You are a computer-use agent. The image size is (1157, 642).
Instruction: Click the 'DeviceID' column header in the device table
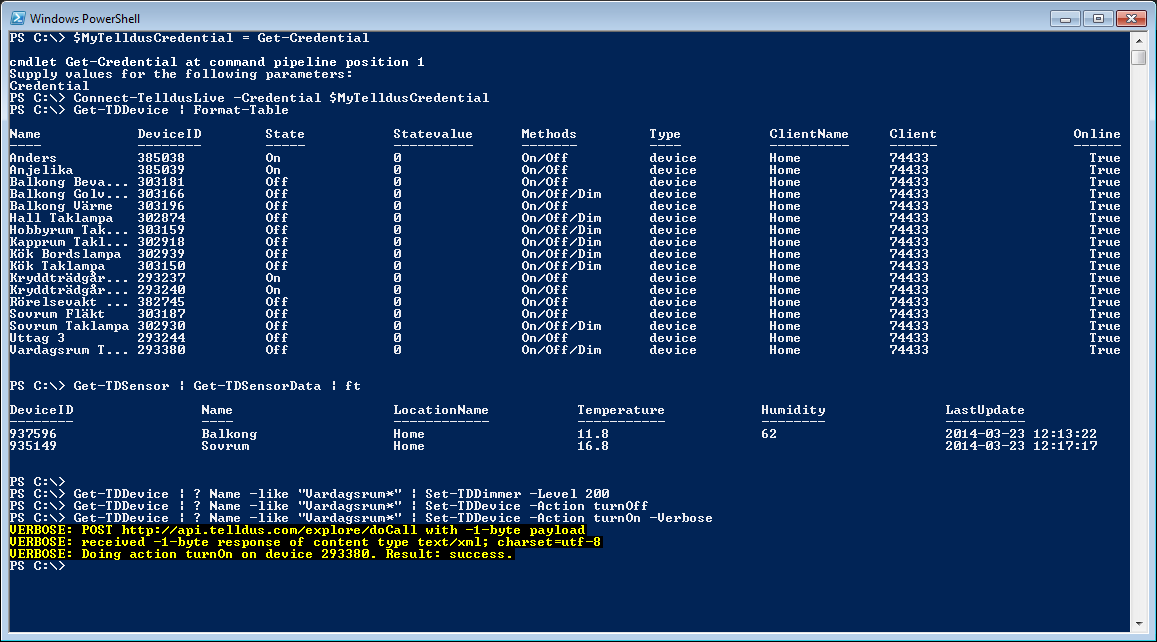click(169, 134)
